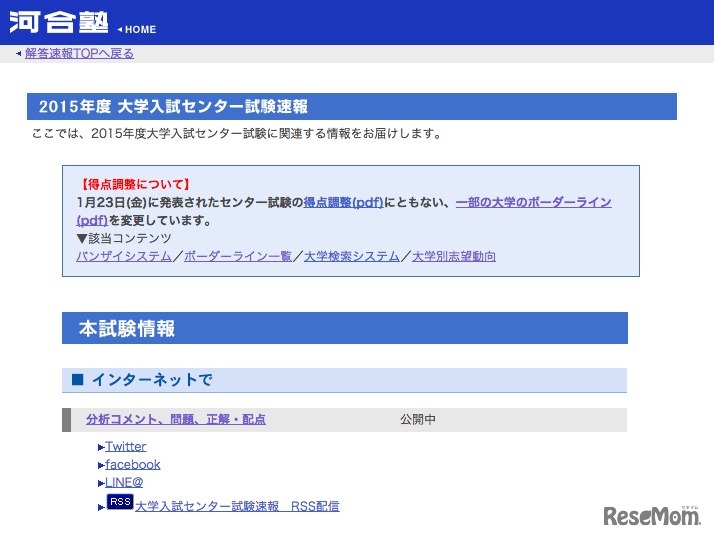Go to HOME link in header
714x539 pixels.
click(137, 30)
